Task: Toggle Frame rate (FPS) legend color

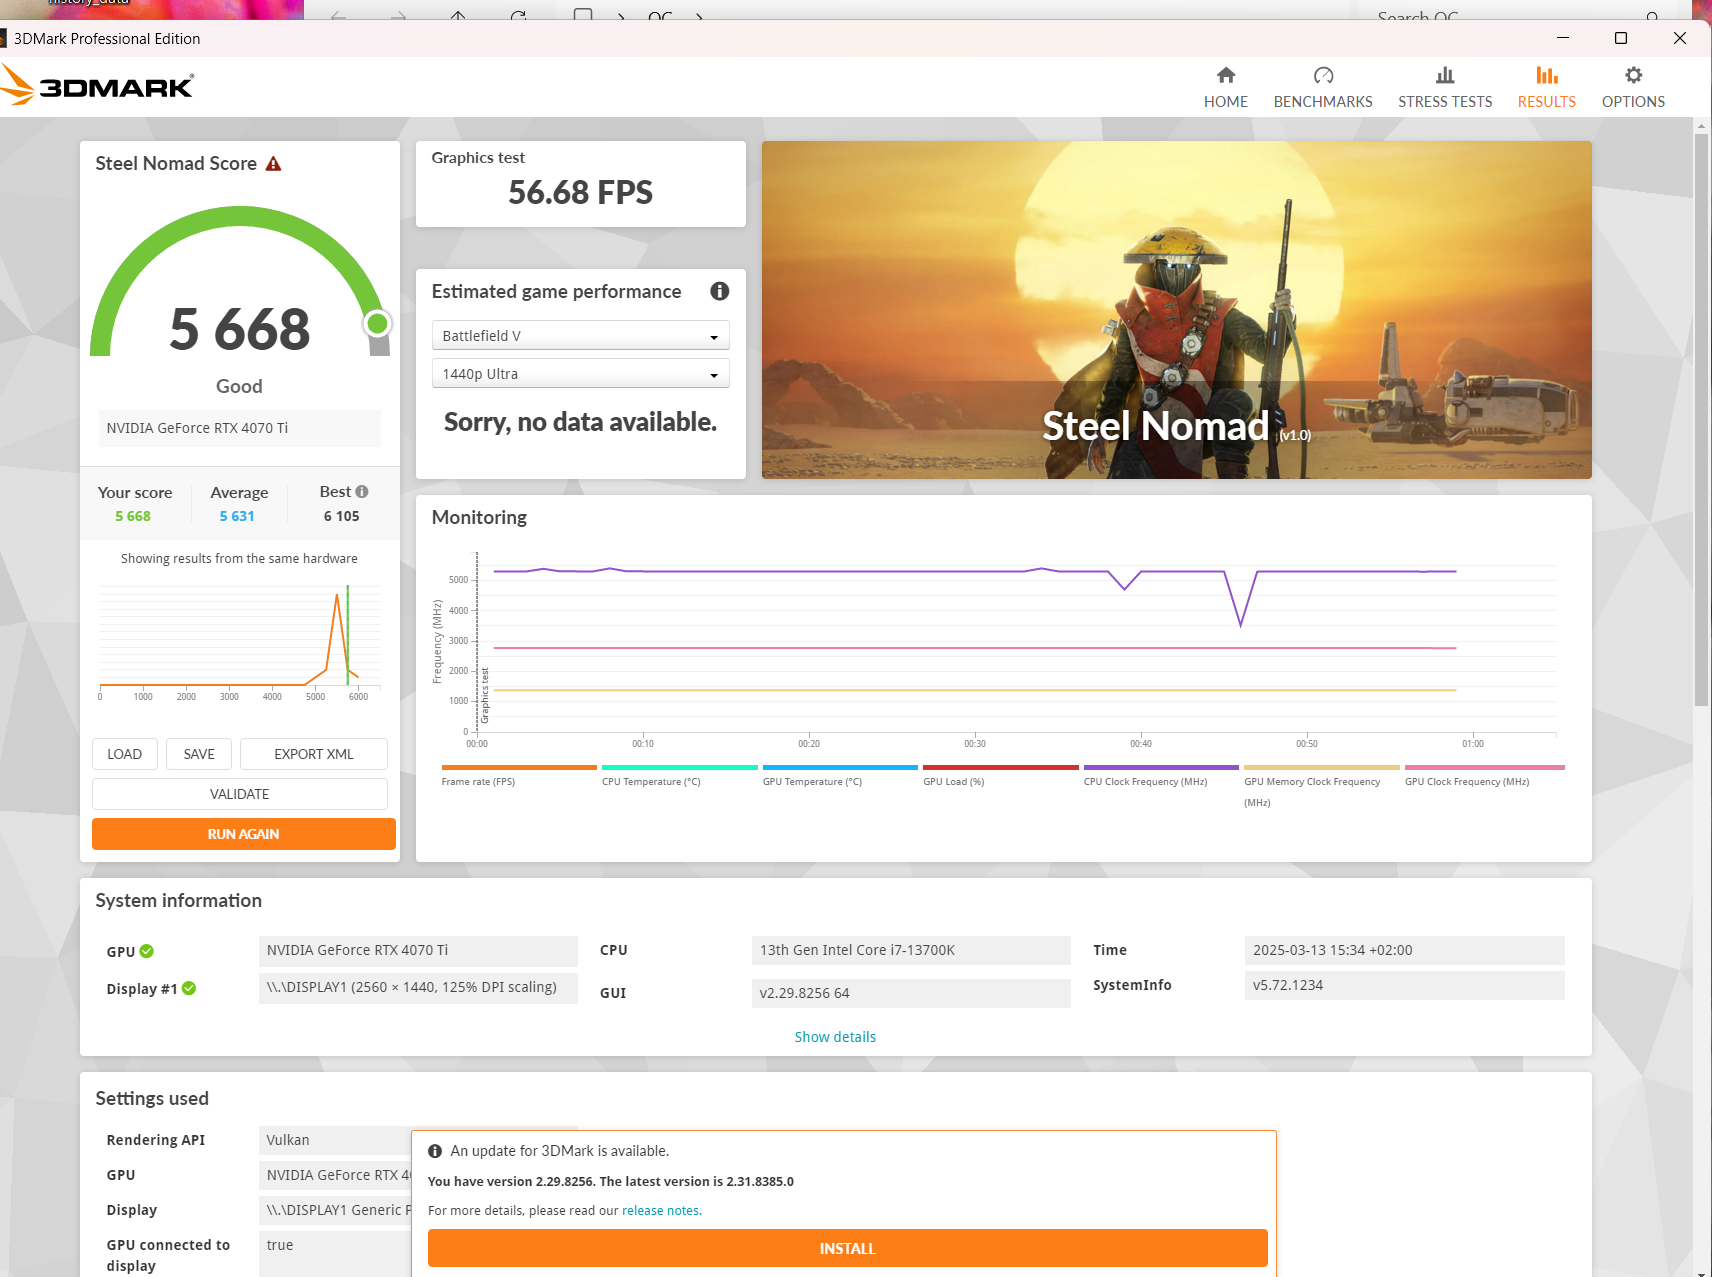Action: 519,768
